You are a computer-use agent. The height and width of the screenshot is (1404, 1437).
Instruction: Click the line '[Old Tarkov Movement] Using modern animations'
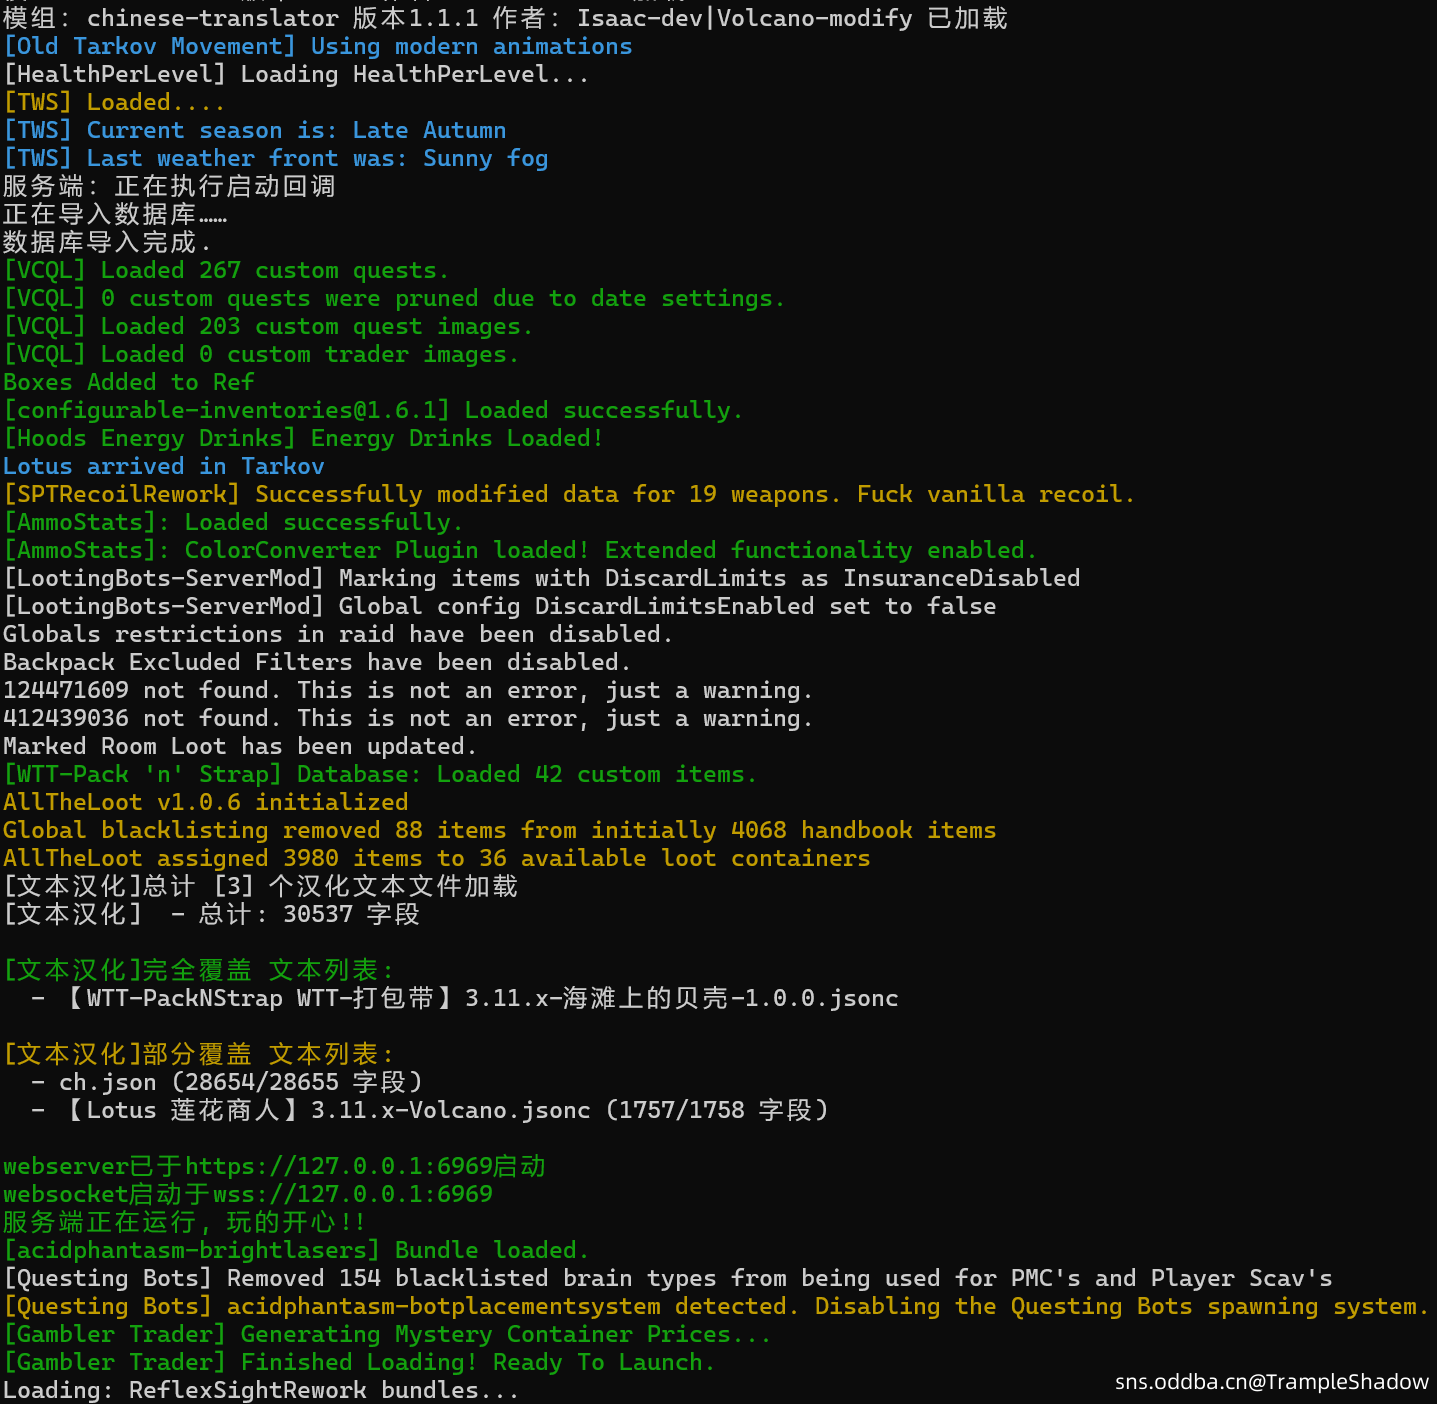click(318, 47)
